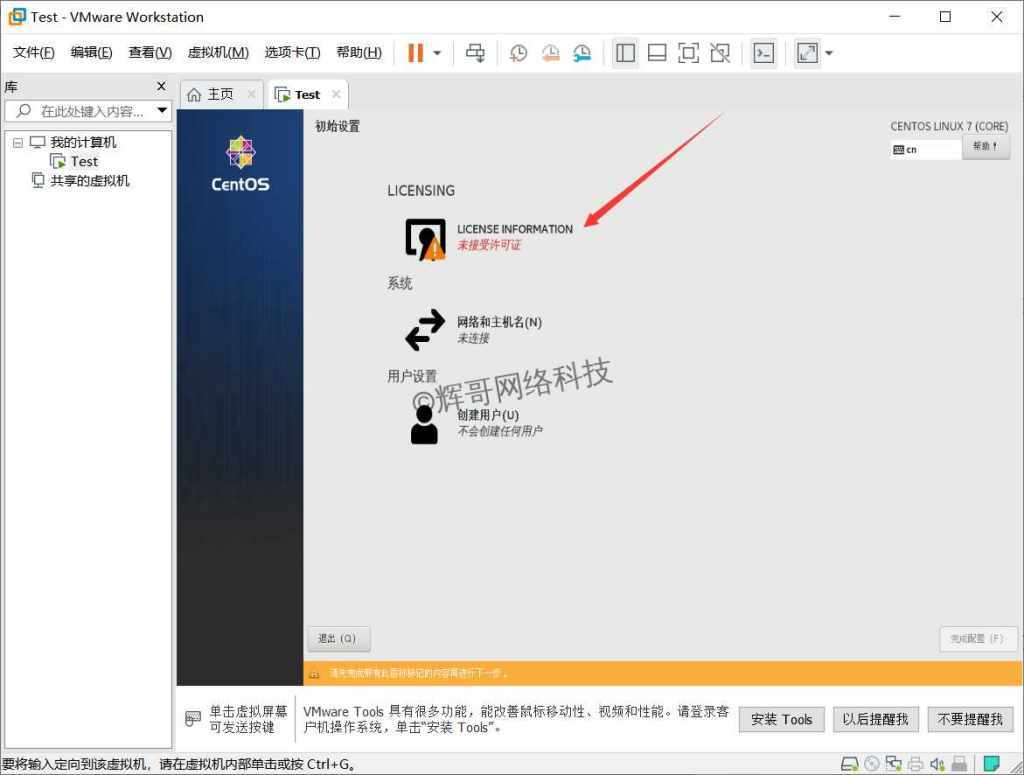
Task: Open 网络和主机名(N) settings
Action: 473,330
